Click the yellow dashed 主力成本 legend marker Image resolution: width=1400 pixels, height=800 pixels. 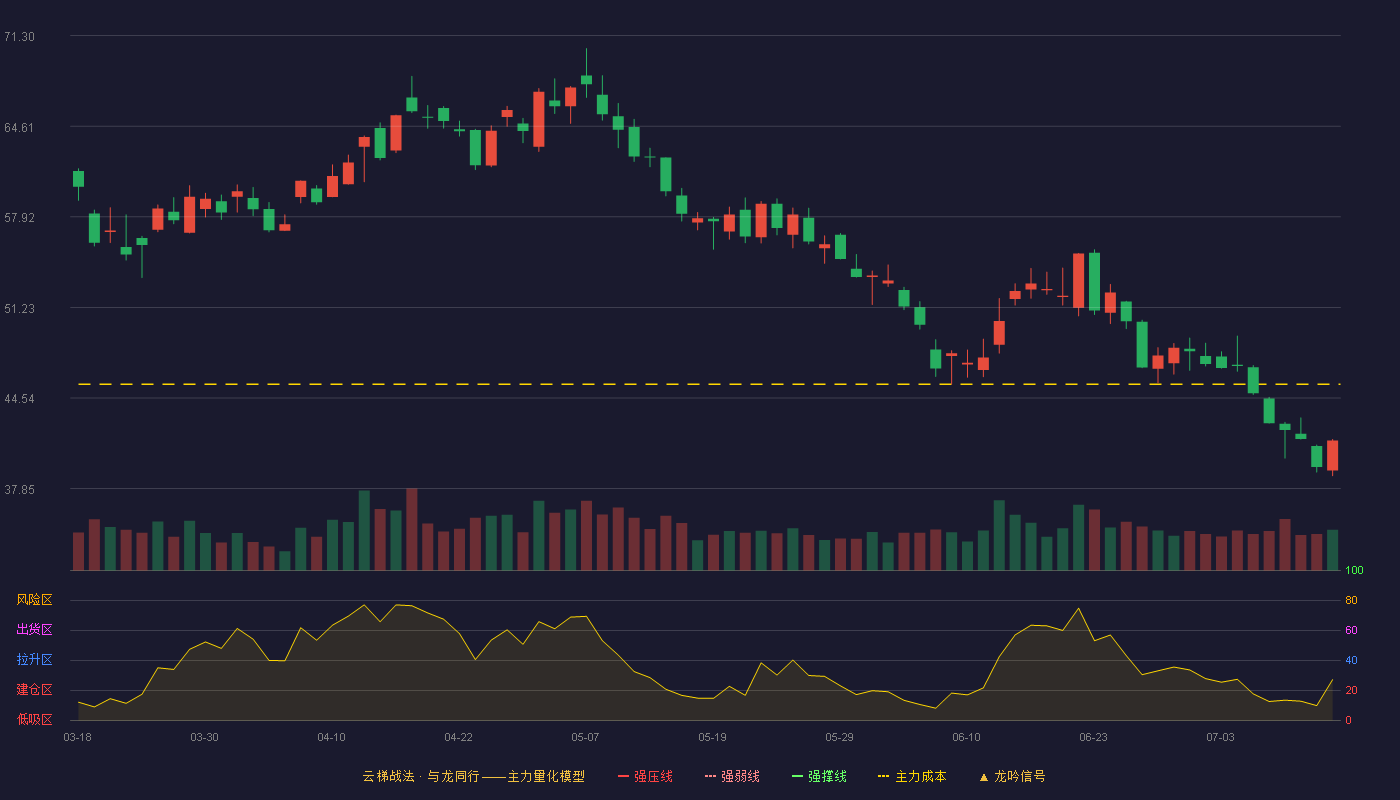[884, 776]
